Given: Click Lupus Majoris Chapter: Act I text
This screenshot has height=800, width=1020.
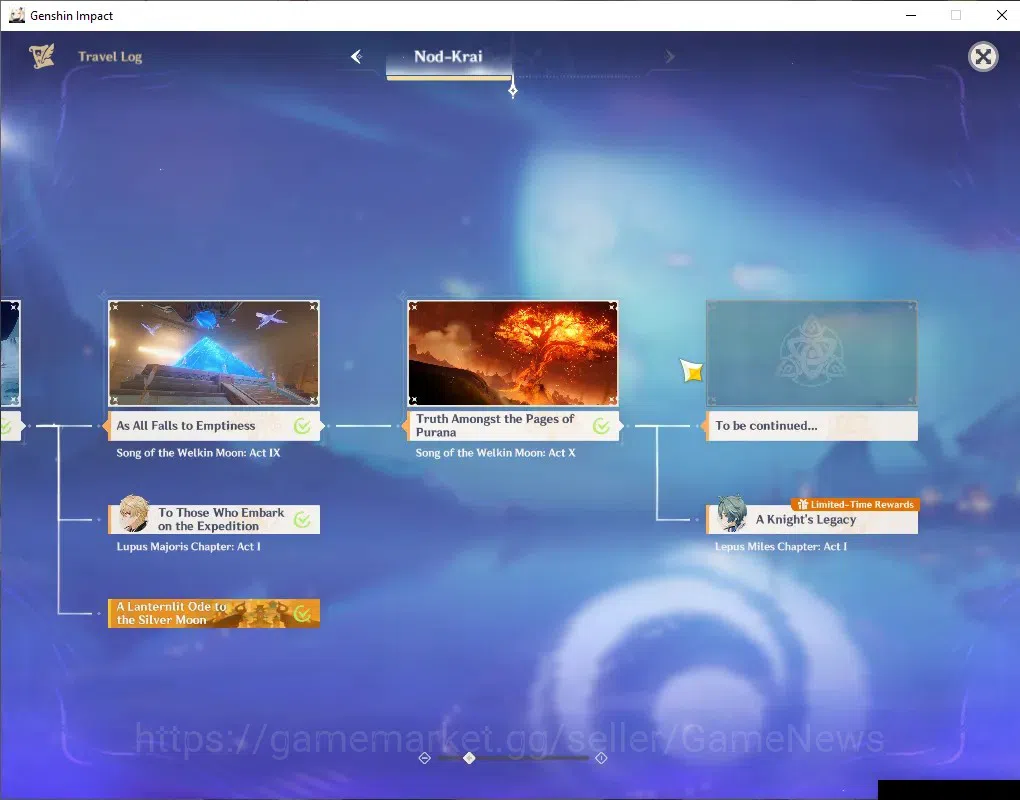Looking at the screenshot, I should coord(189,546).
